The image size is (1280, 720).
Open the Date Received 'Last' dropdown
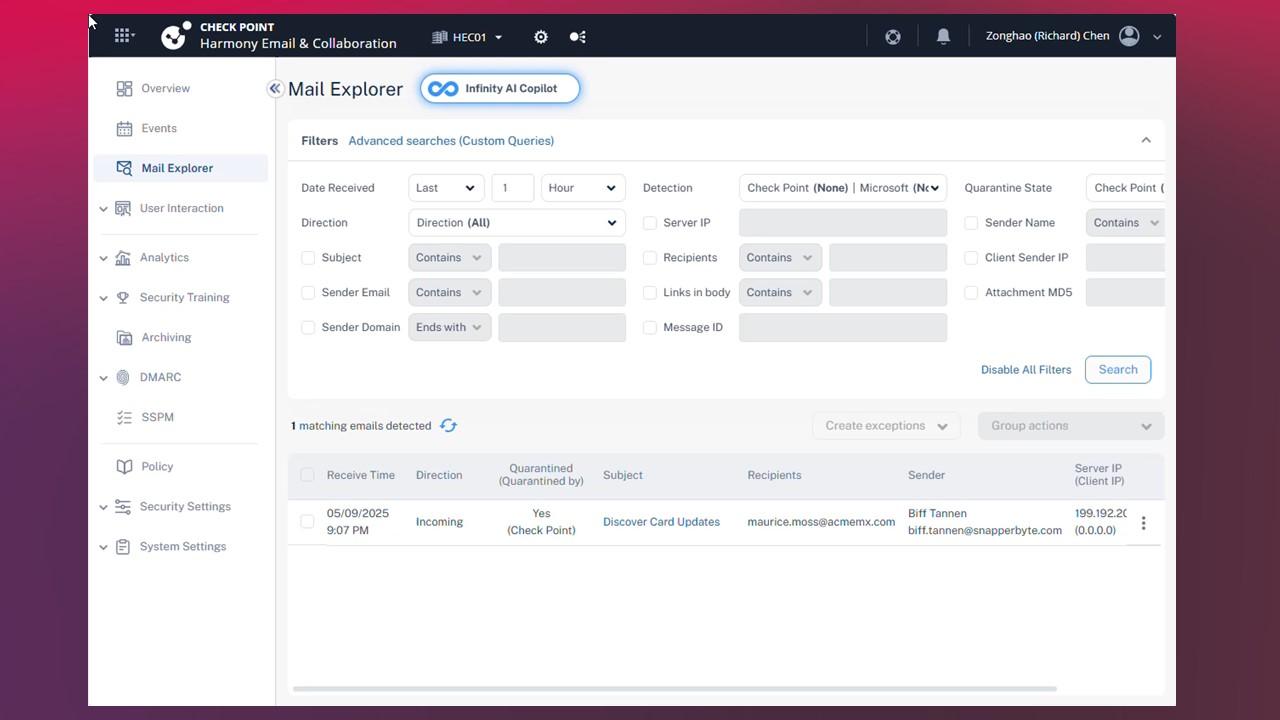(446, 188)
